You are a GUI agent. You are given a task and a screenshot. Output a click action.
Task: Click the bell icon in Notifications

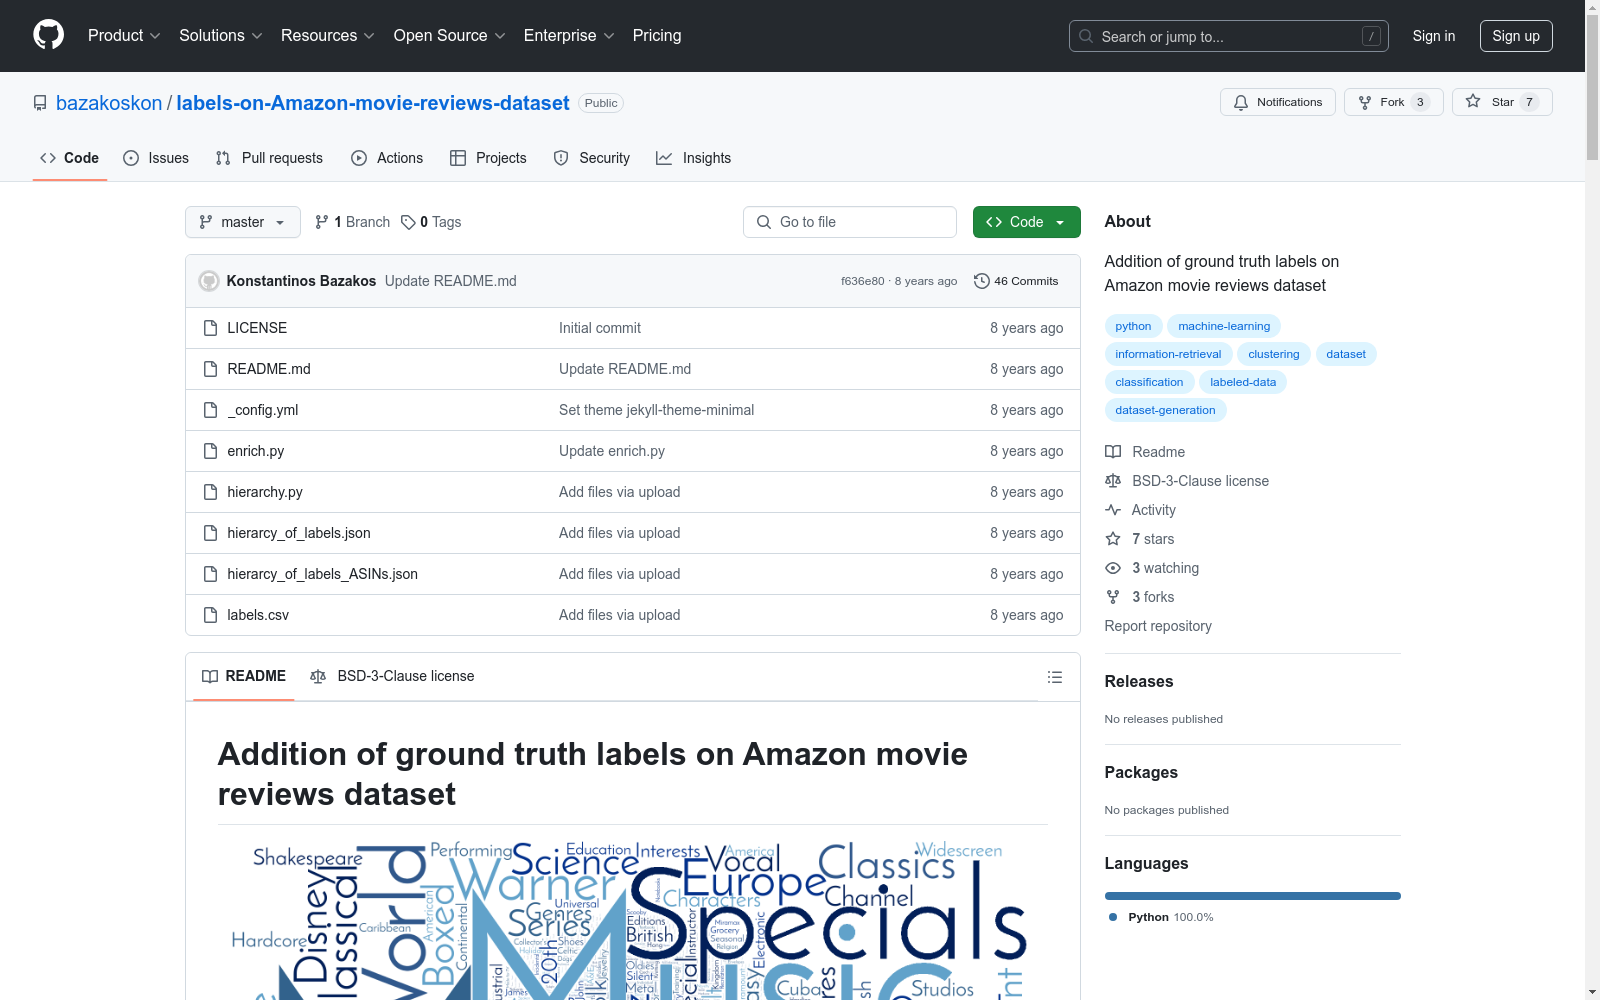1241,102
